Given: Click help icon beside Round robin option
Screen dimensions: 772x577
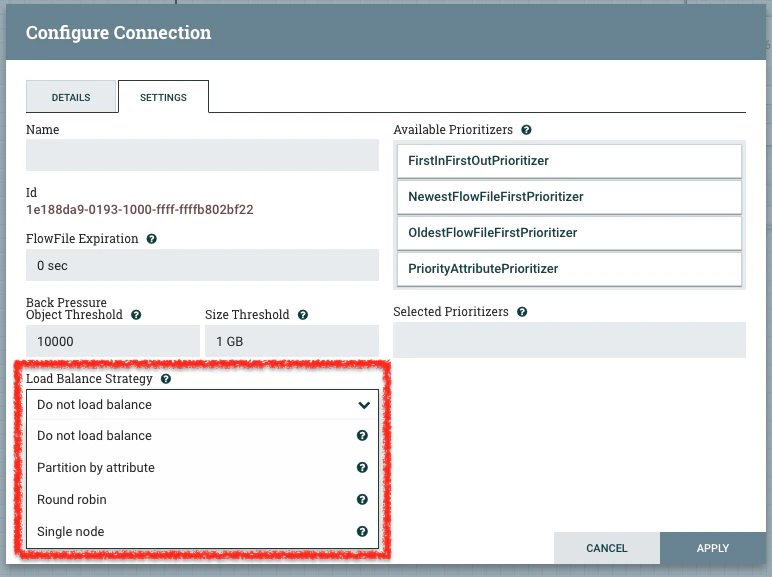Looking at the screenshot, I should (x=362, y=499).
